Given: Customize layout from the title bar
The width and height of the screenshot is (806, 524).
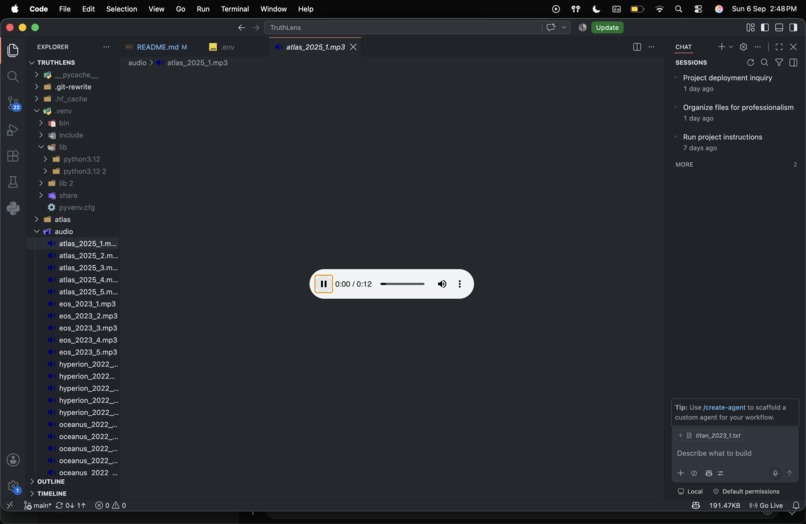Looking at the screenshot, I should pos(750,27).
